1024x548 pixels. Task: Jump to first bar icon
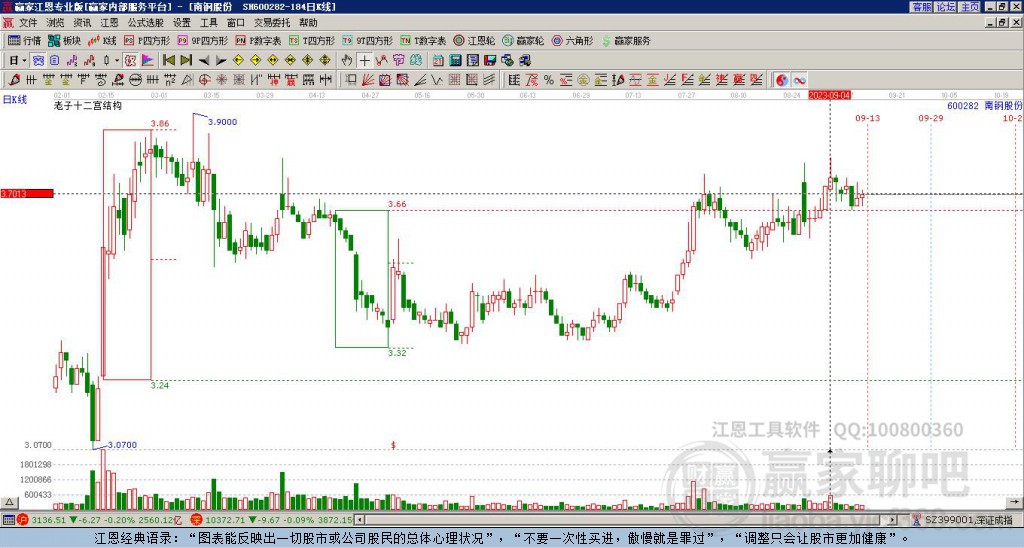(168, 61)
